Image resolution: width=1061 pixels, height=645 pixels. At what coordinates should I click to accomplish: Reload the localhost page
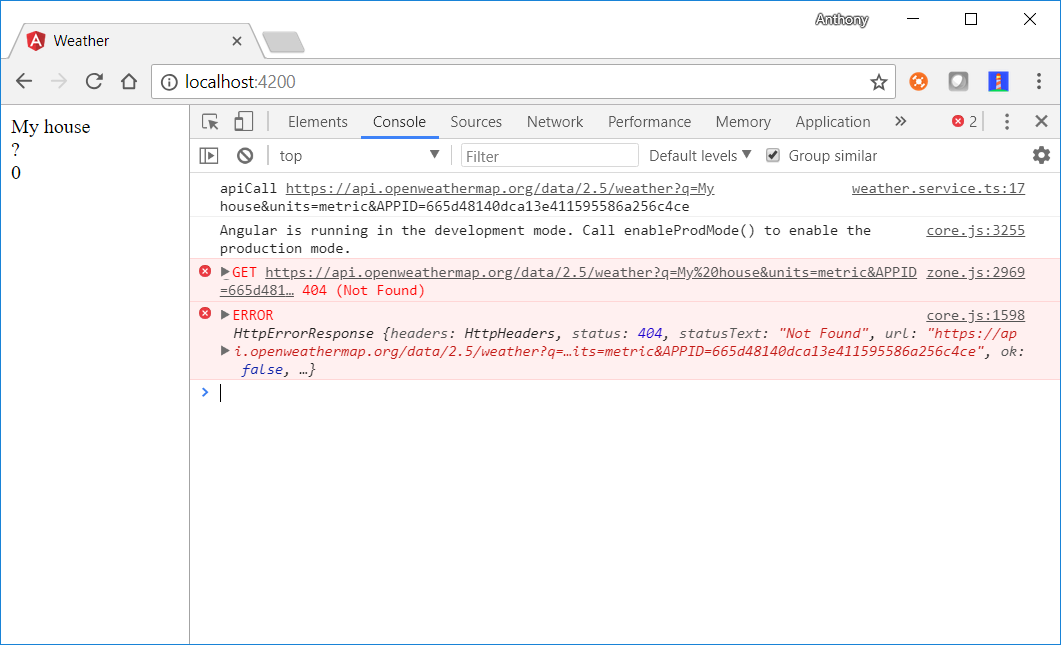[x=94, y=82]
